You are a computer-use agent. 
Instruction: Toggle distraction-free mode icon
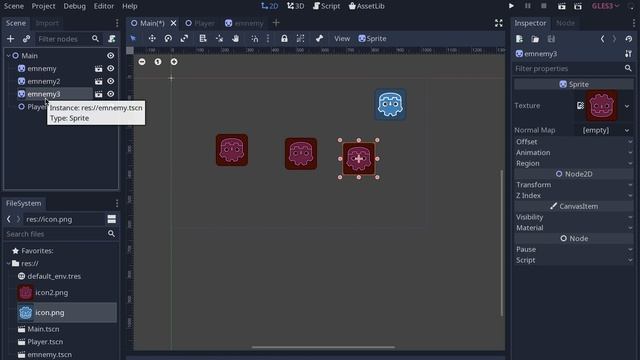[499, 23]
